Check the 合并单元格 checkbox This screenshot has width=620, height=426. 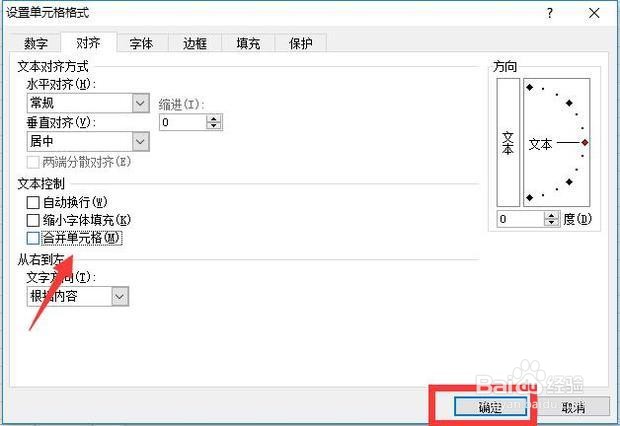coord(33,238)
